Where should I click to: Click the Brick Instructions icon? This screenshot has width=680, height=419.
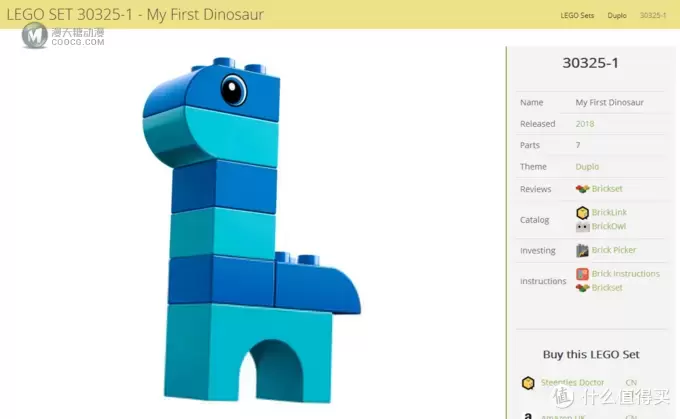click(x=582, y=274)
